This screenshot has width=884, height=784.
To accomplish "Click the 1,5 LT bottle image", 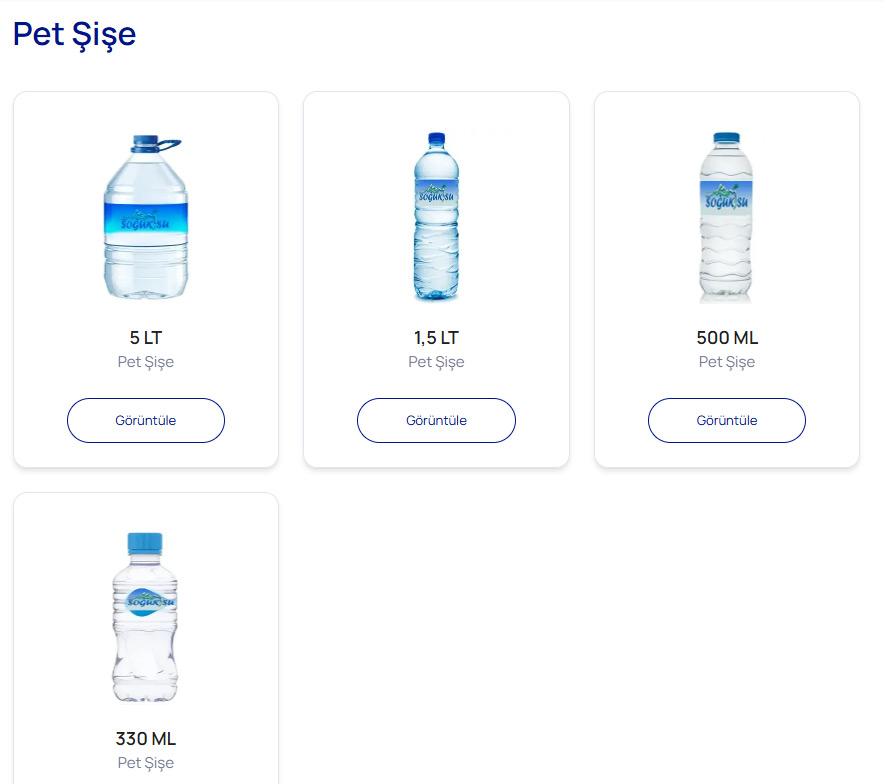I will (436, 216).
